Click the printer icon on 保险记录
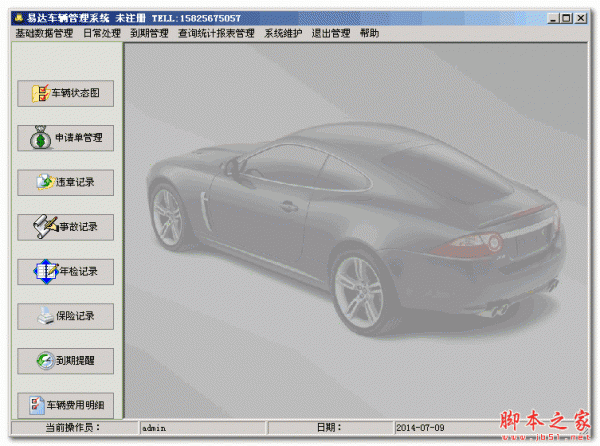 [46, 316]
